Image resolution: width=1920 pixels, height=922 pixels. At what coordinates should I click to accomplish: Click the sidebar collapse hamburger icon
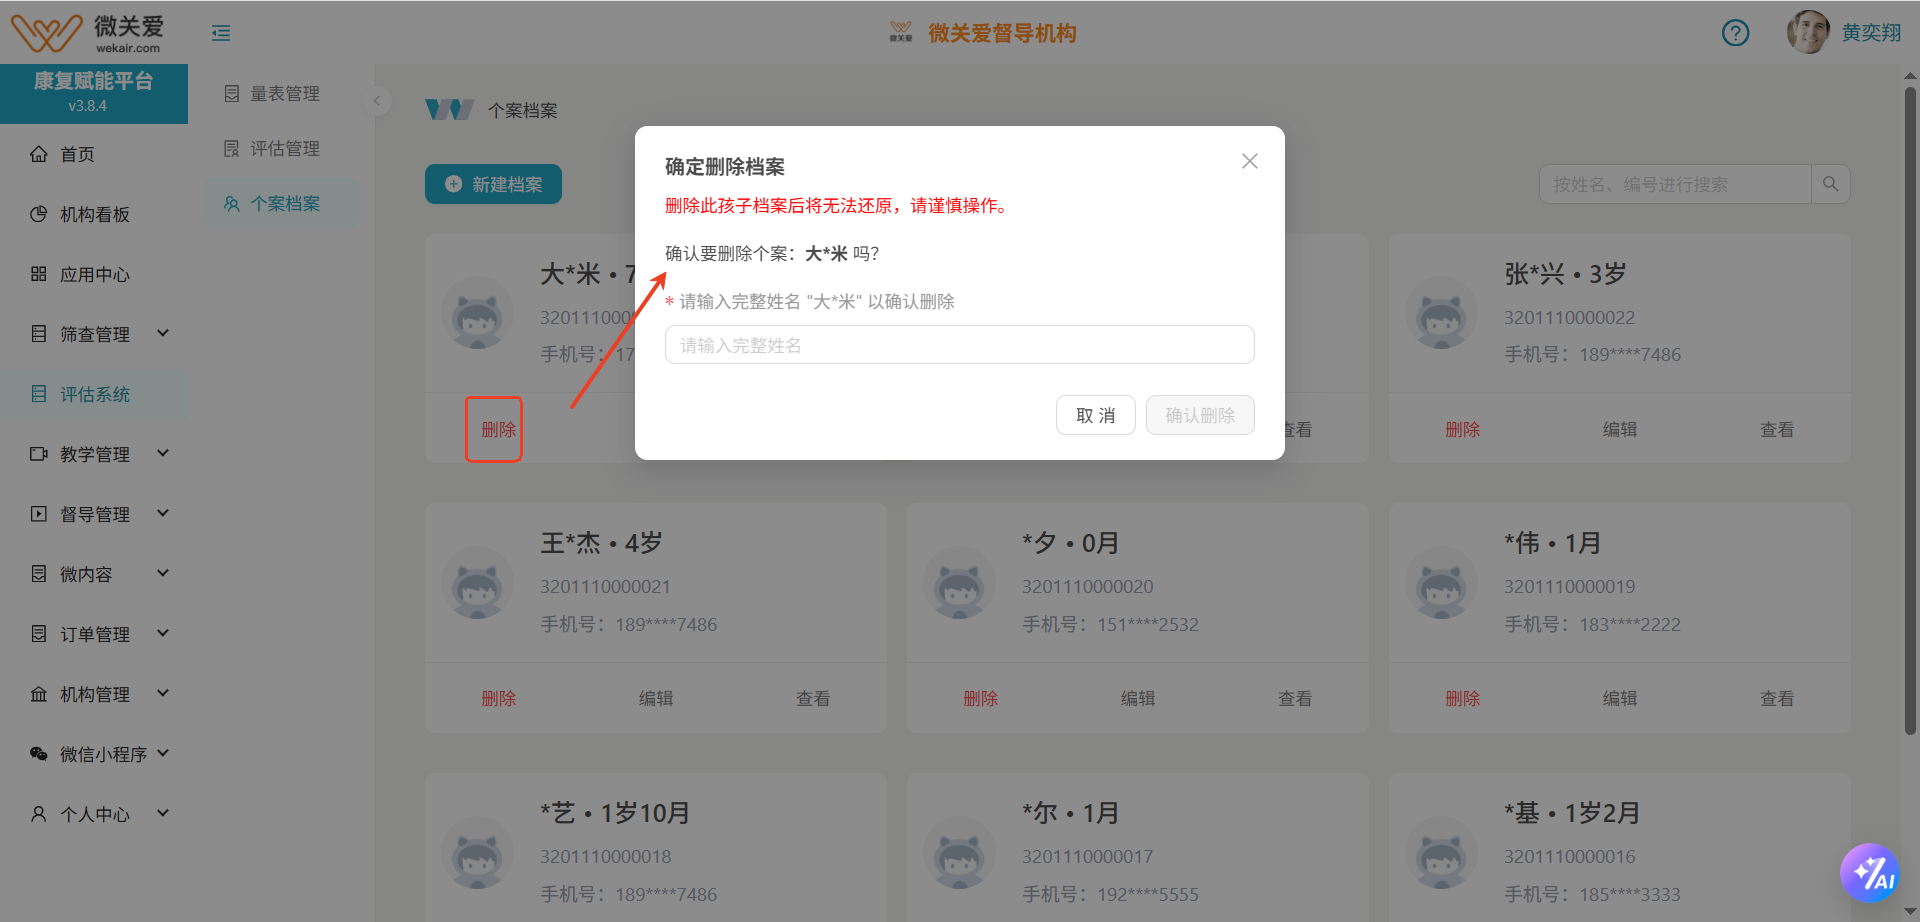pyautogui.click(x=220, y=32)
